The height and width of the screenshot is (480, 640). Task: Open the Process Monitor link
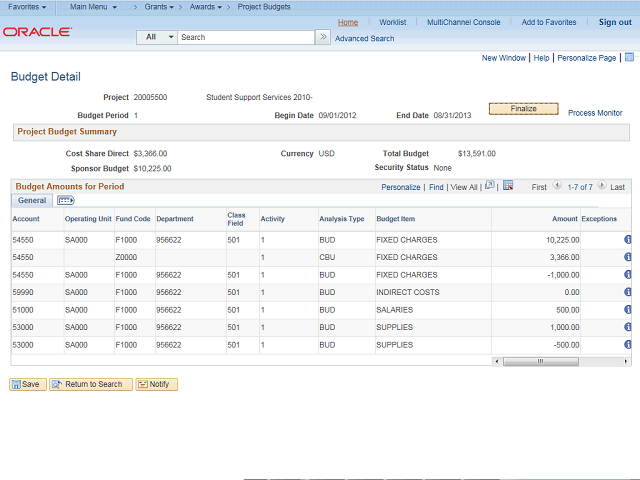595,113
